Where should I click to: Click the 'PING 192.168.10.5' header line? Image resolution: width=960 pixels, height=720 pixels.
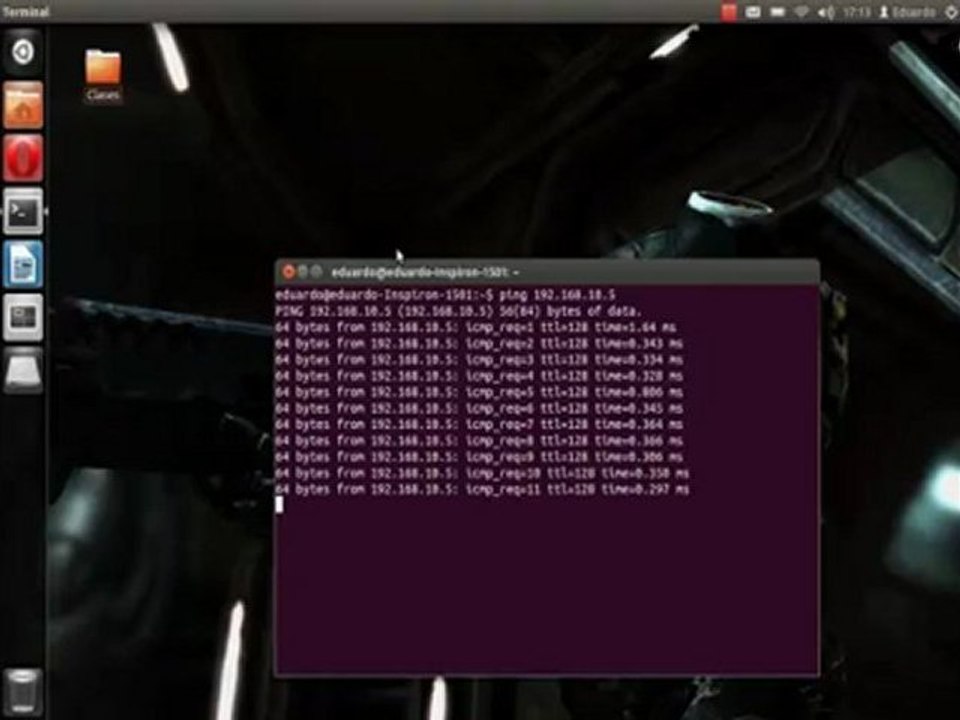click(459, 311)
